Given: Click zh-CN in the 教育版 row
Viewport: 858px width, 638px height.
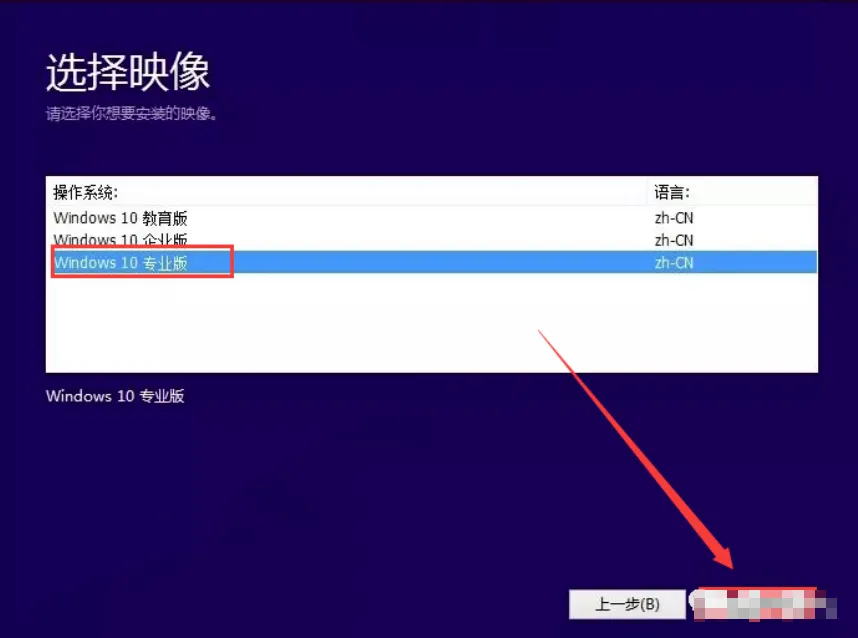Looking at the screenshot, I should 674,218.
